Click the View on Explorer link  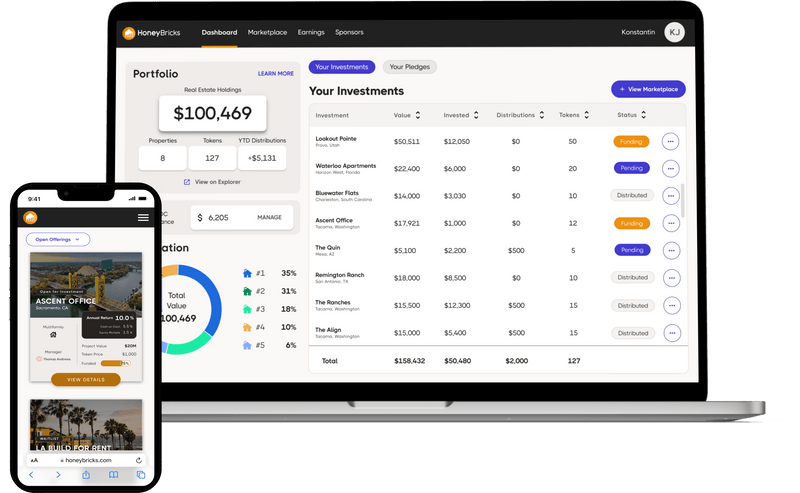pyautogui.click(x=217, y=182)
